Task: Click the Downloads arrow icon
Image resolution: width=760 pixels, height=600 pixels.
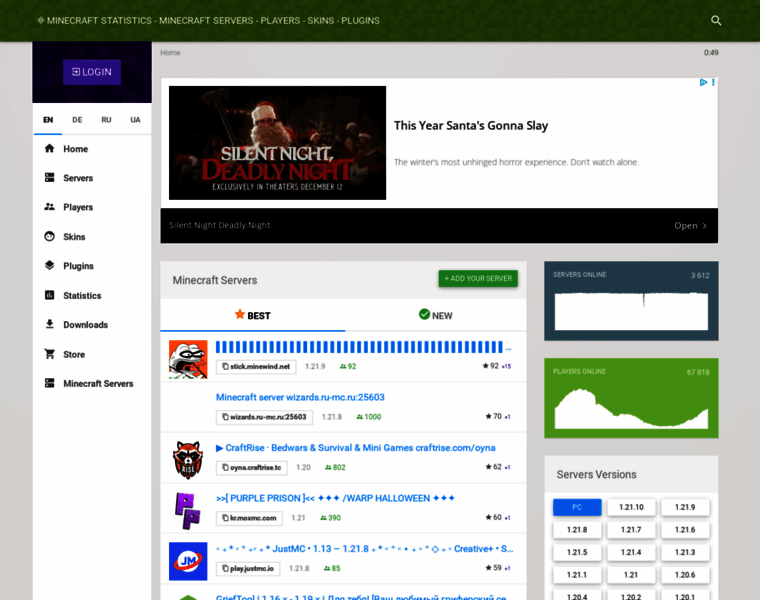Action: coord(49,324)
